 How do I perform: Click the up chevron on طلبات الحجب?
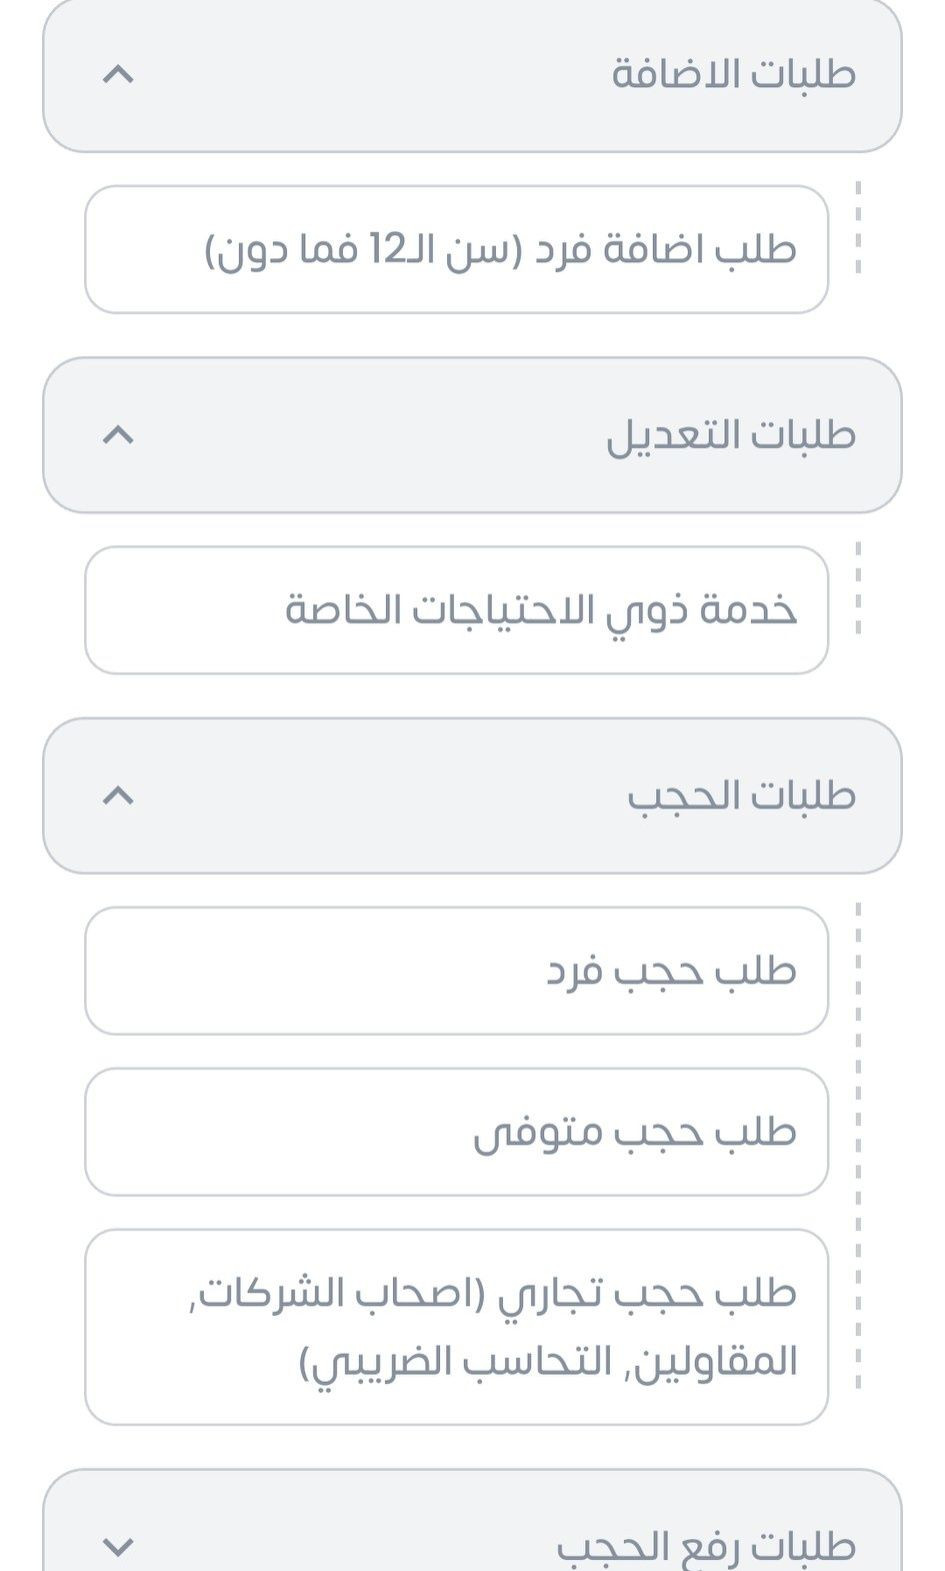pos(118,795)
